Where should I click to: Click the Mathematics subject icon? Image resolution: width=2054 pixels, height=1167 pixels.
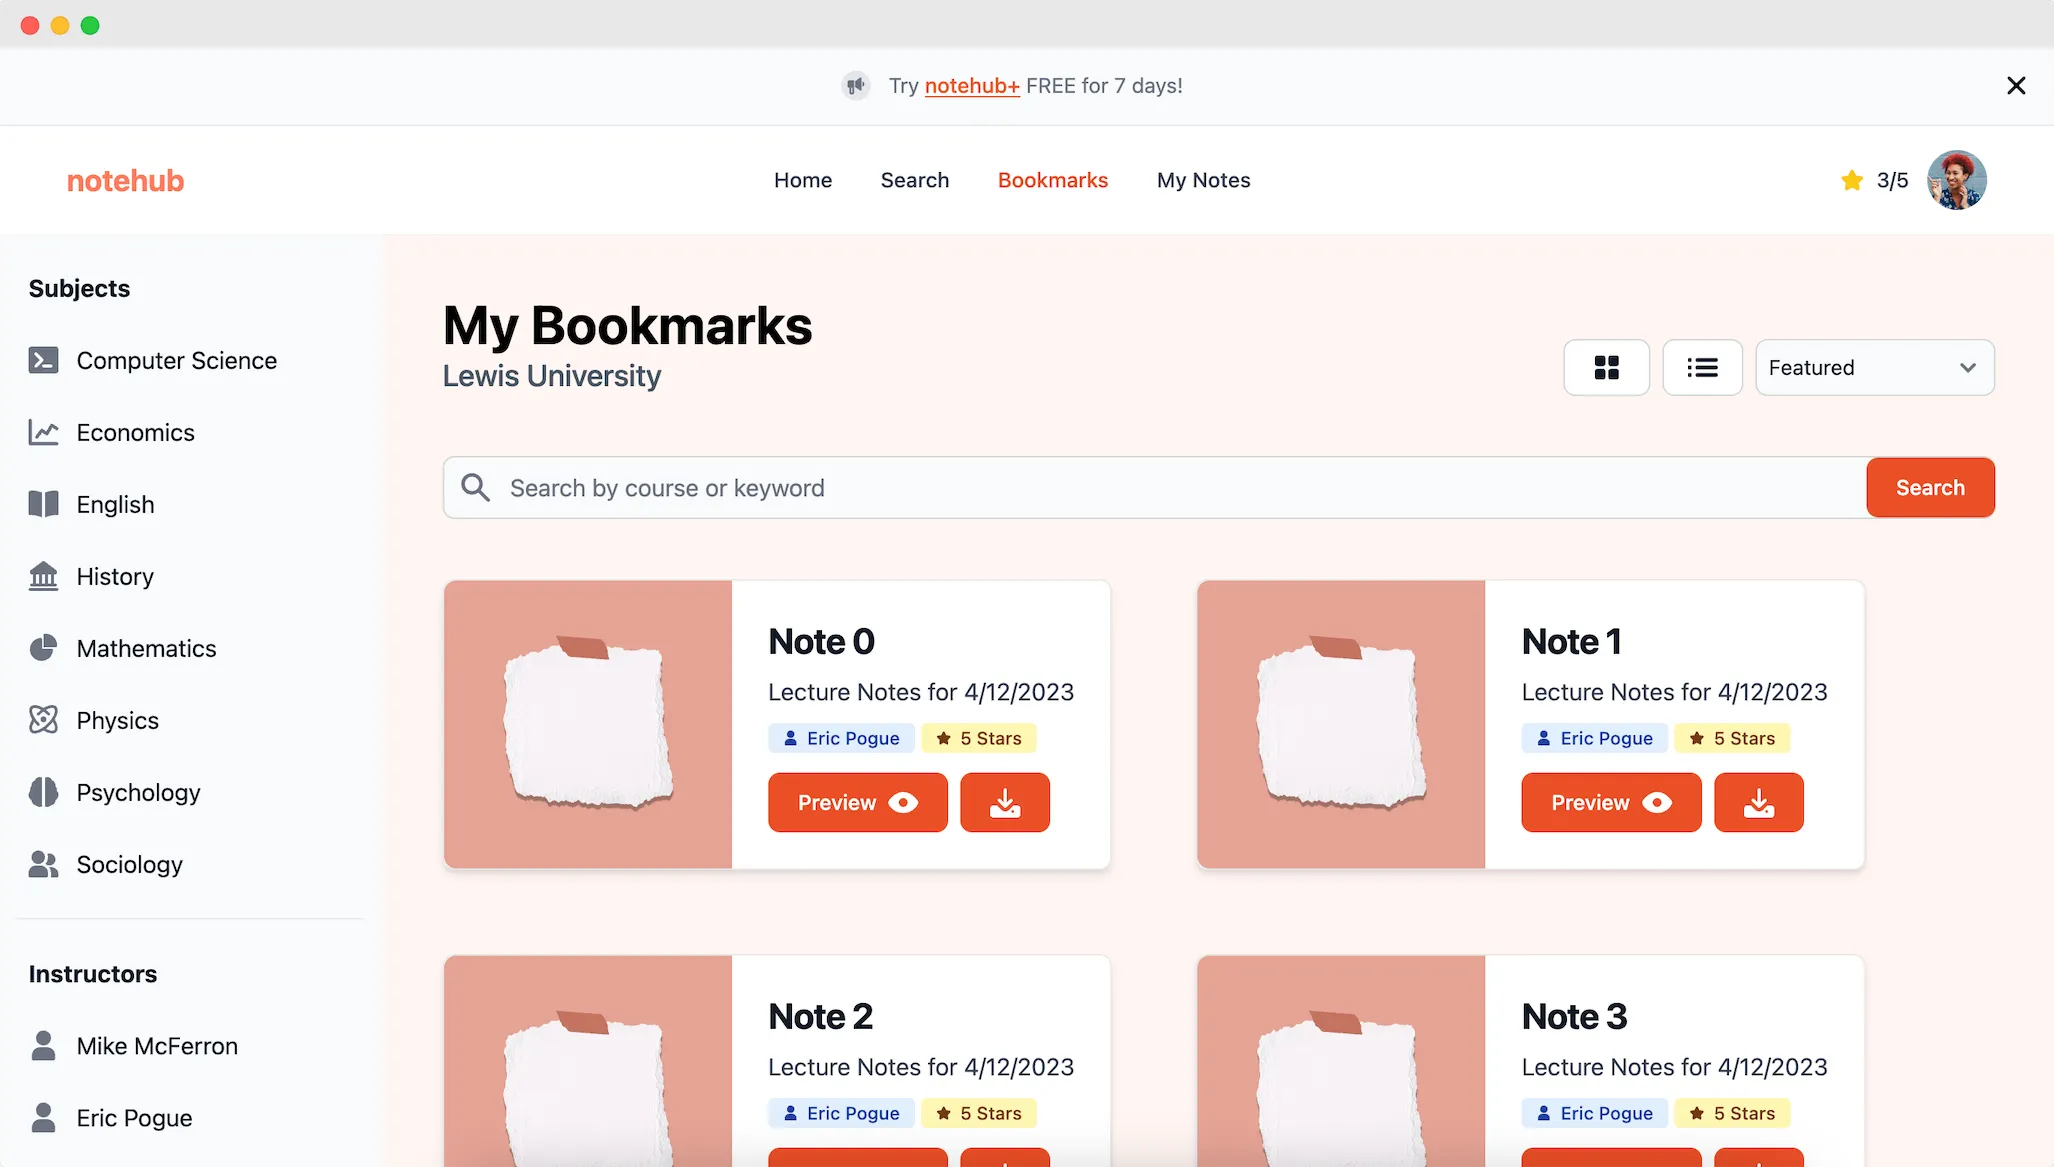42,648
